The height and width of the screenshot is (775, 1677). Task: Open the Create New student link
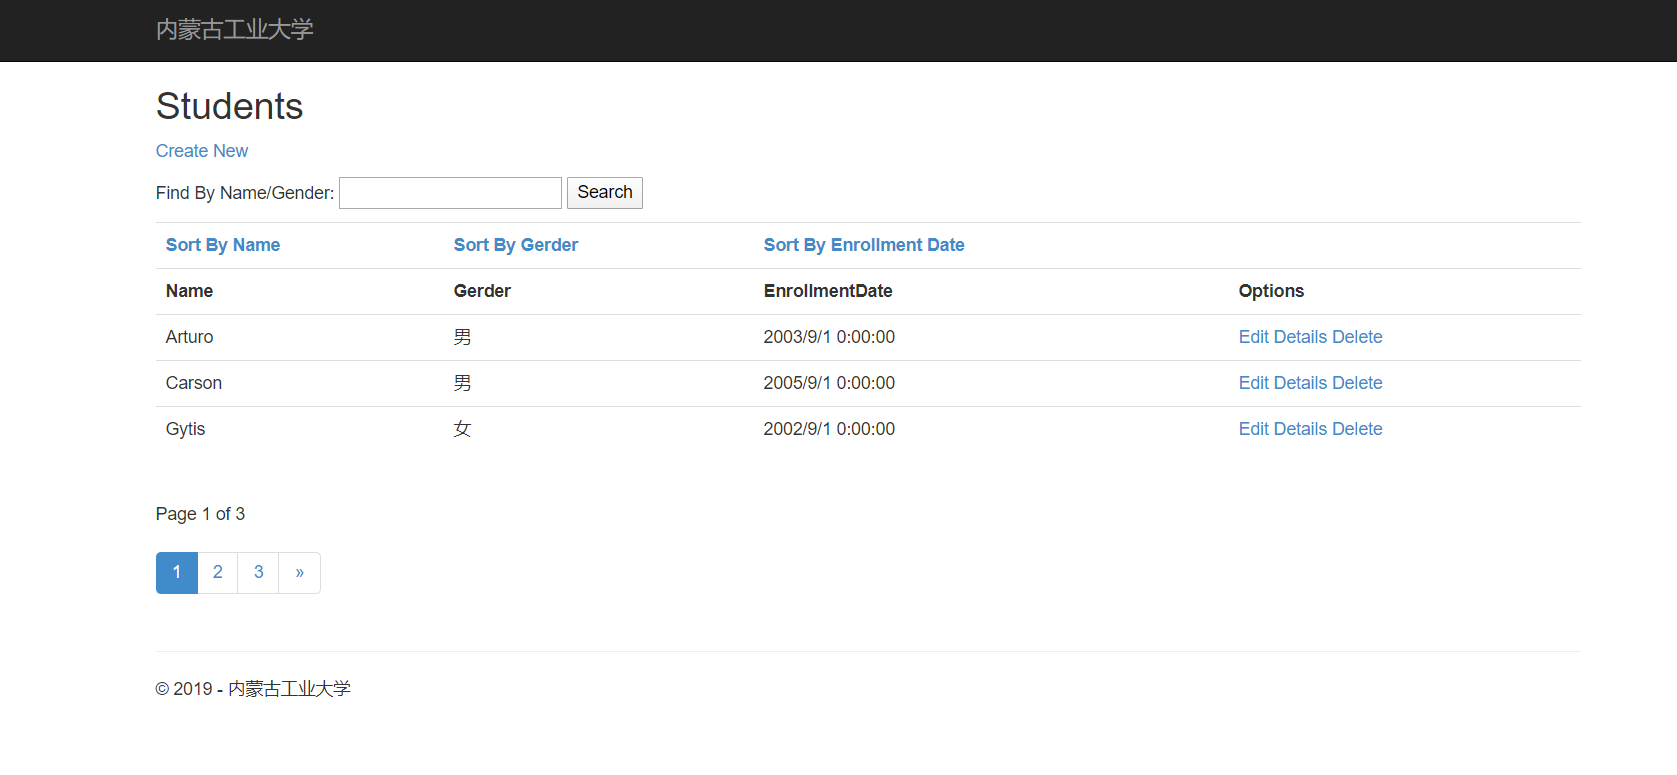(202, 151)
